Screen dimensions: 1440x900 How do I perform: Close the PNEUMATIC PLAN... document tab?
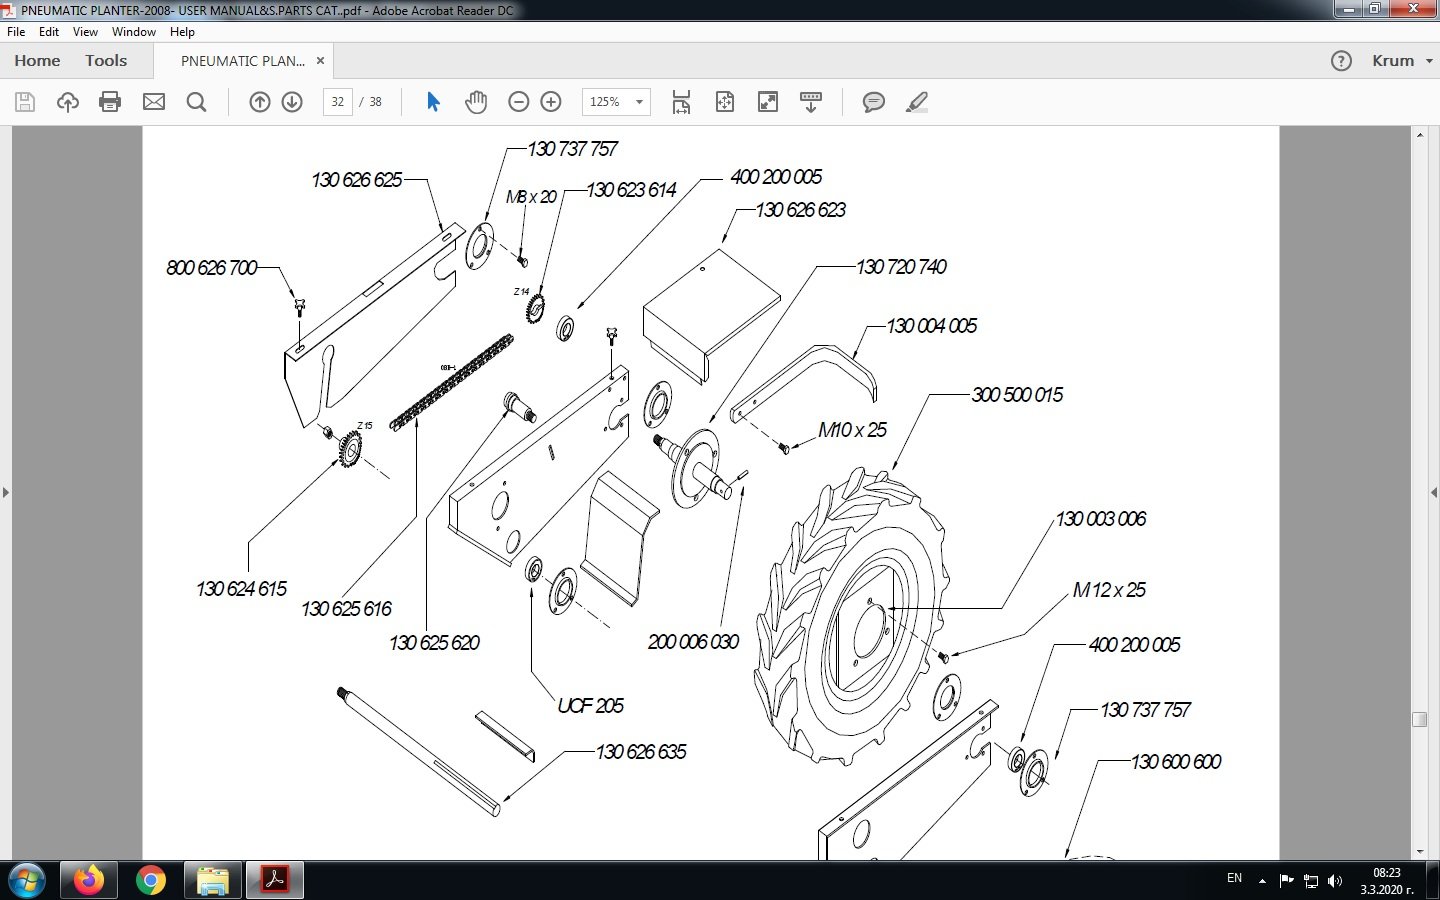(320, 61)
